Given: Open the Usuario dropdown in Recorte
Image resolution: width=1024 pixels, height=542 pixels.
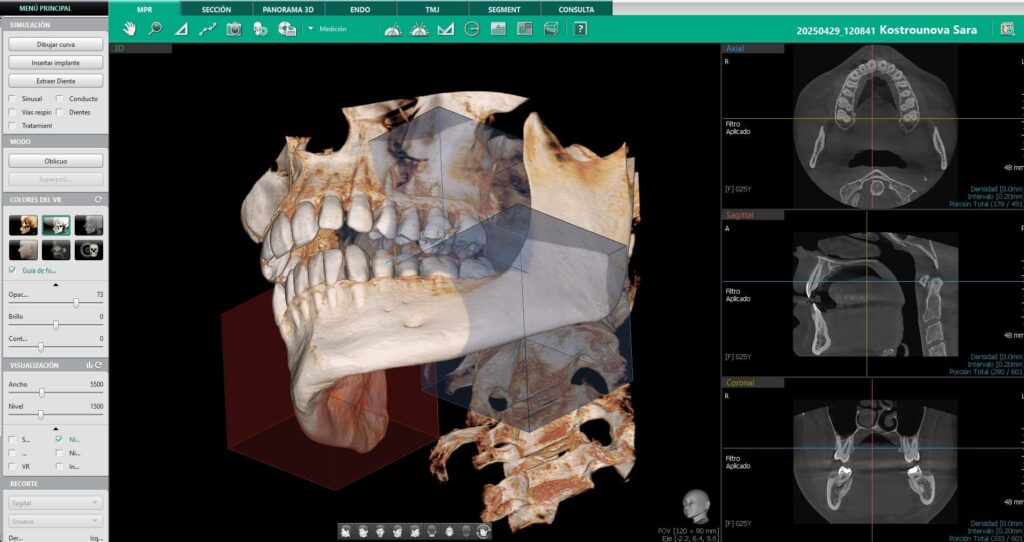Looking at the screenshot, I should pyautogui.click(x=55, y=521).
